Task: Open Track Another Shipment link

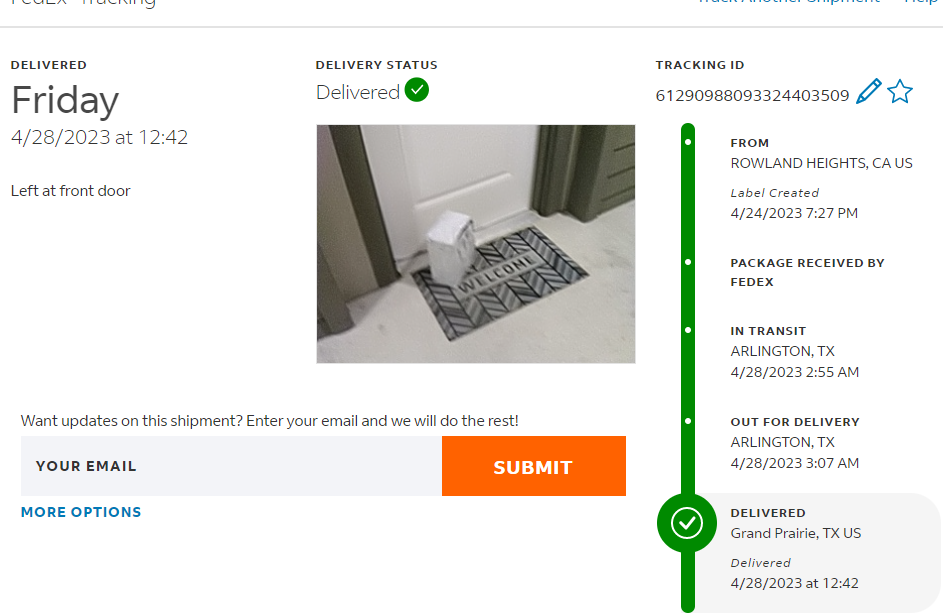Action: [790, 3]
